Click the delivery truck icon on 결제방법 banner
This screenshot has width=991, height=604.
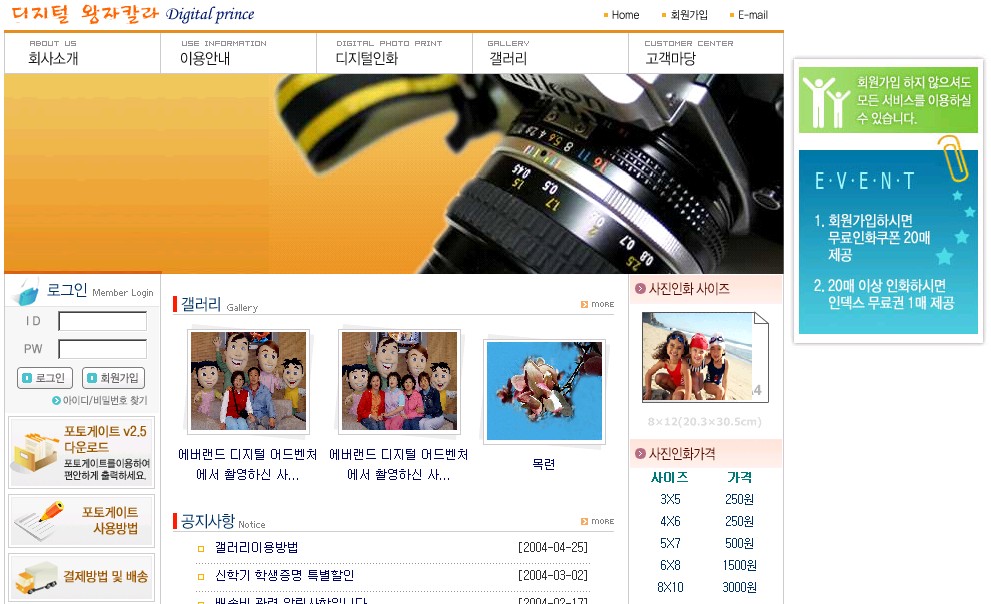pos(37,578)
